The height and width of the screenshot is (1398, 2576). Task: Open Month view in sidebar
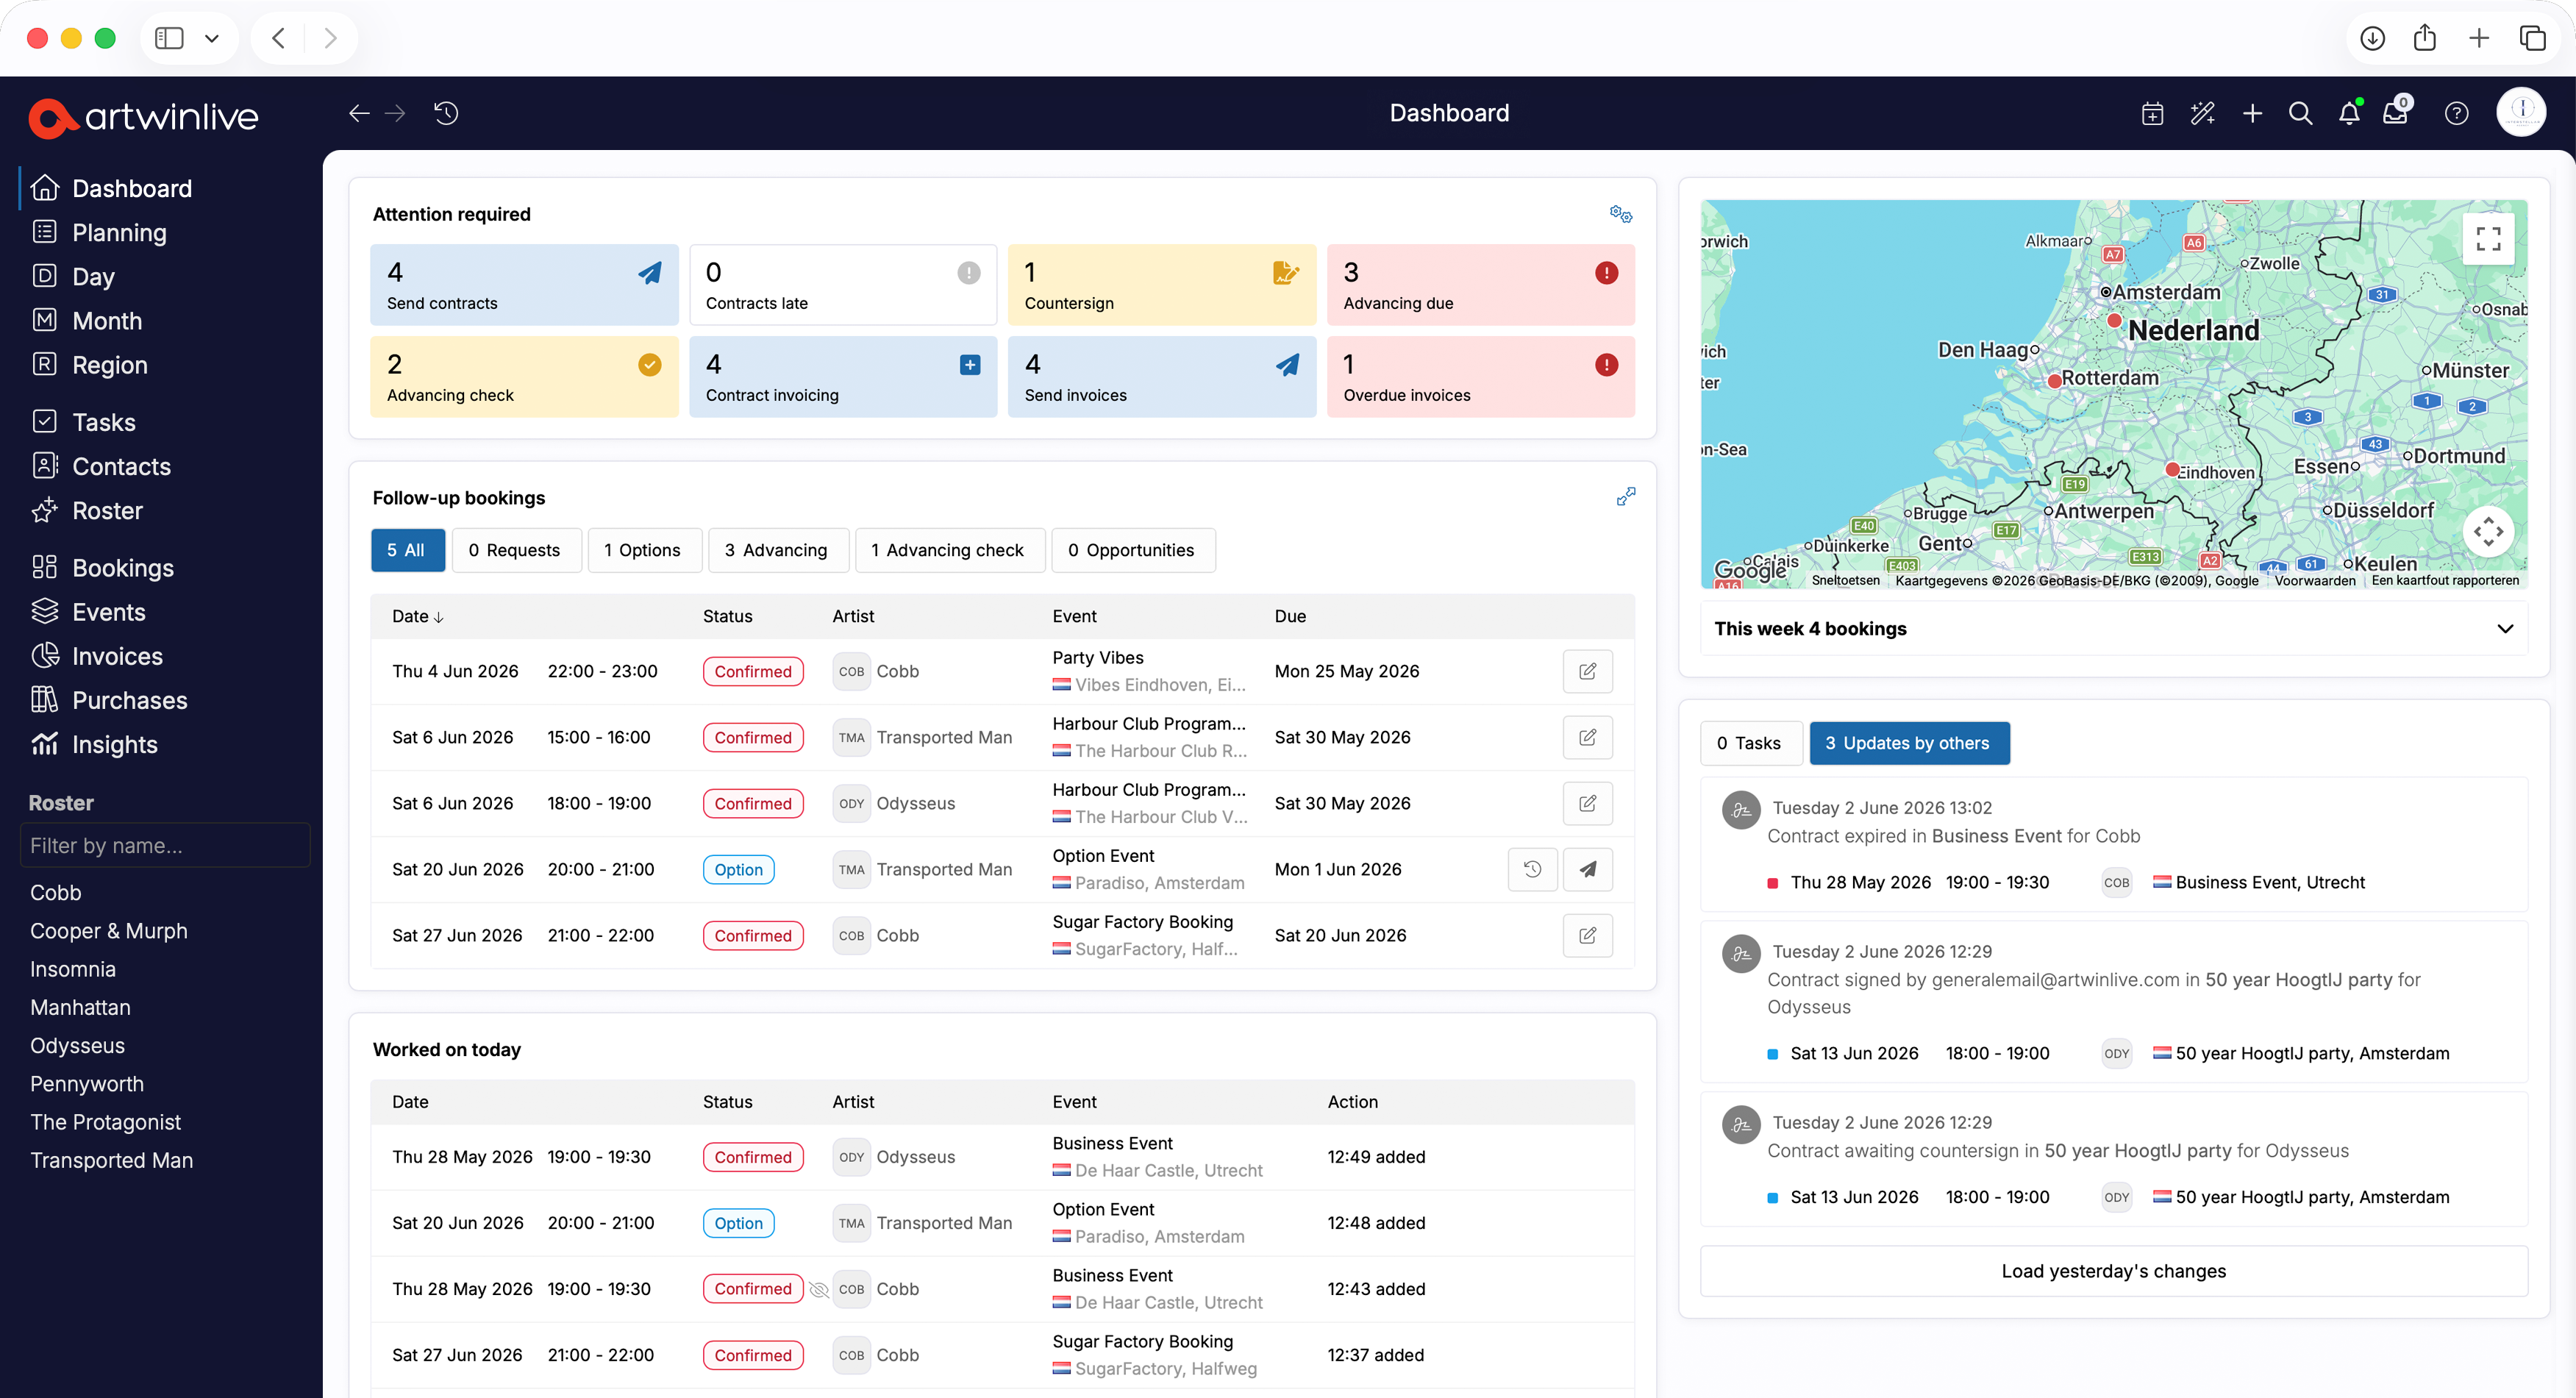(x=107, y=321)
